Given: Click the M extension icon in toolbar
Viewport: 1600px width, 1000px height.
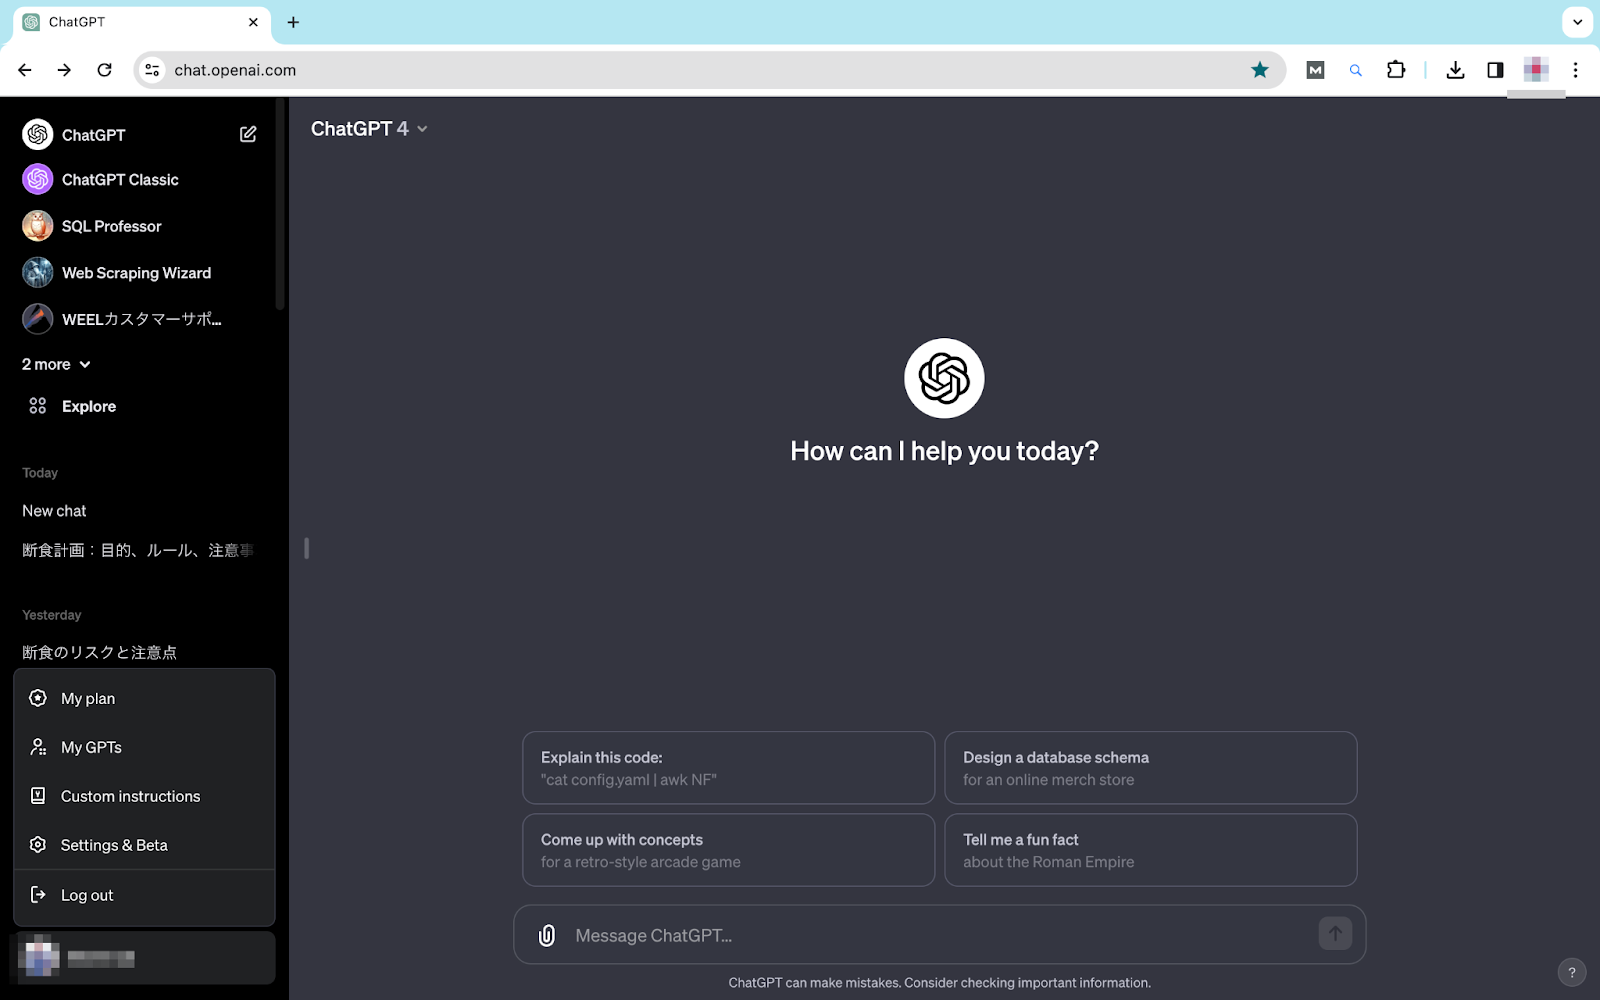Looking at the screenshot, I should point(1315,70).
